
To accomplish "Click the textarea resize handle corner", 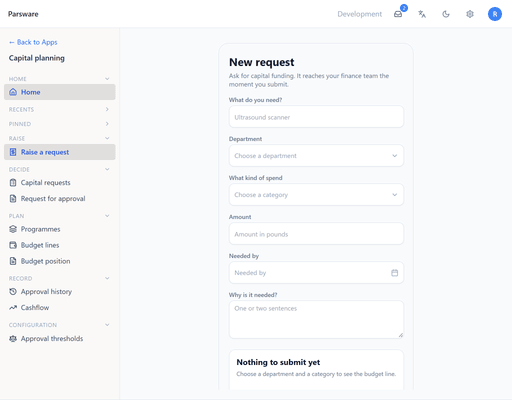I will coord(401,335).
